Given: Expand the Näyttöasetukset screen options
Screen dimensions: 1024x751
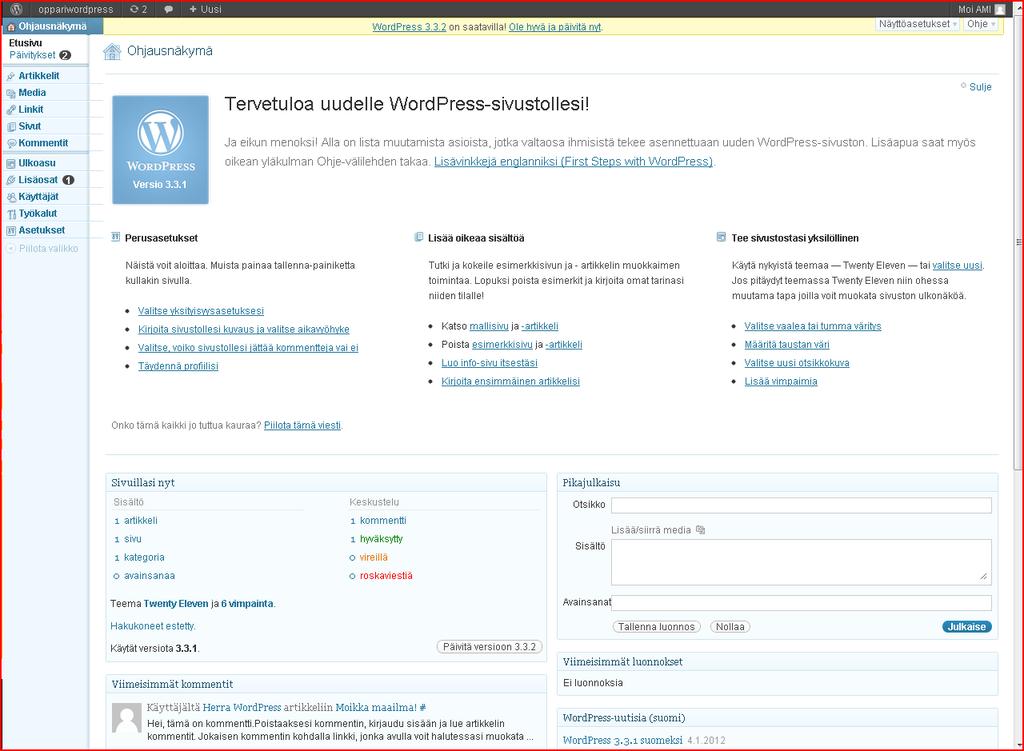Looking at the screenshot, I should pos(918,24).
